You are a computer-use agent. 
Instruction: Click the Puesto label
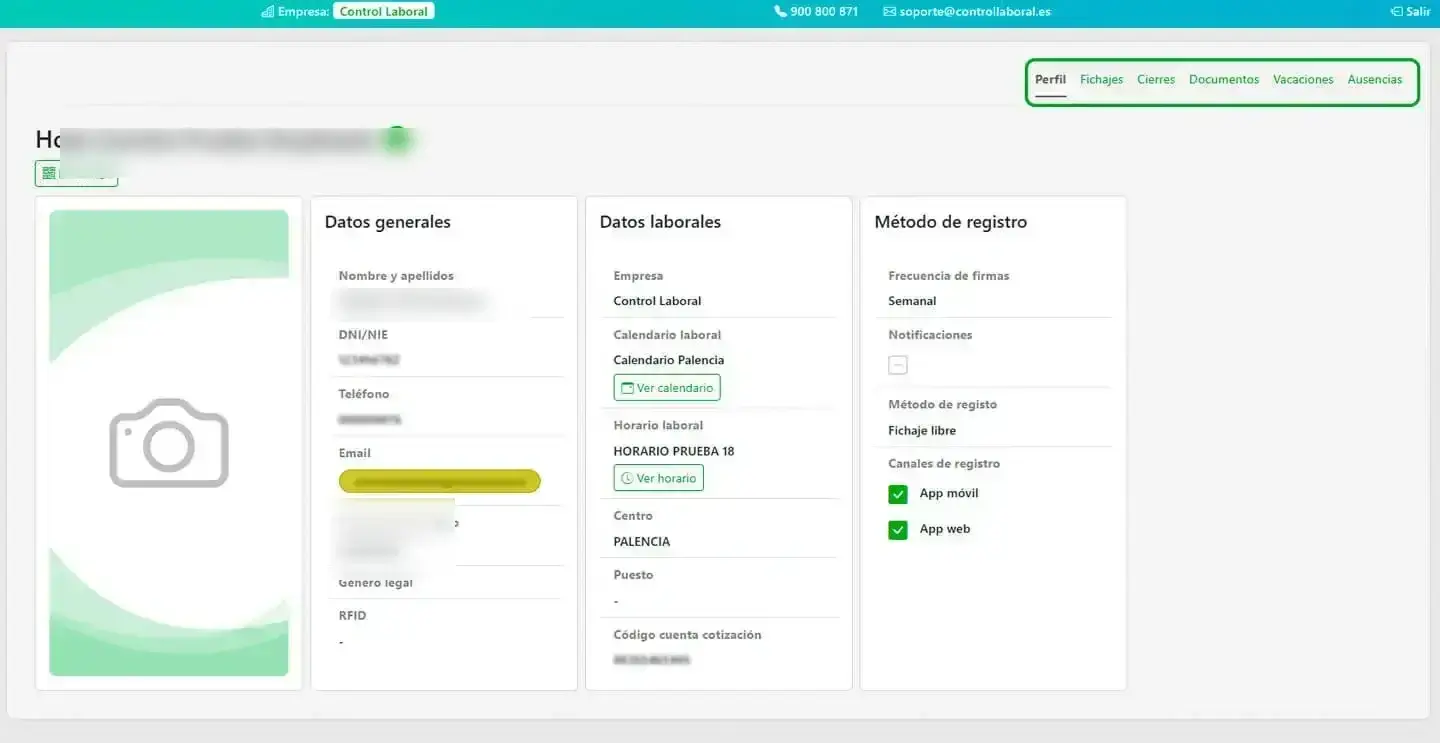(634, 575)
